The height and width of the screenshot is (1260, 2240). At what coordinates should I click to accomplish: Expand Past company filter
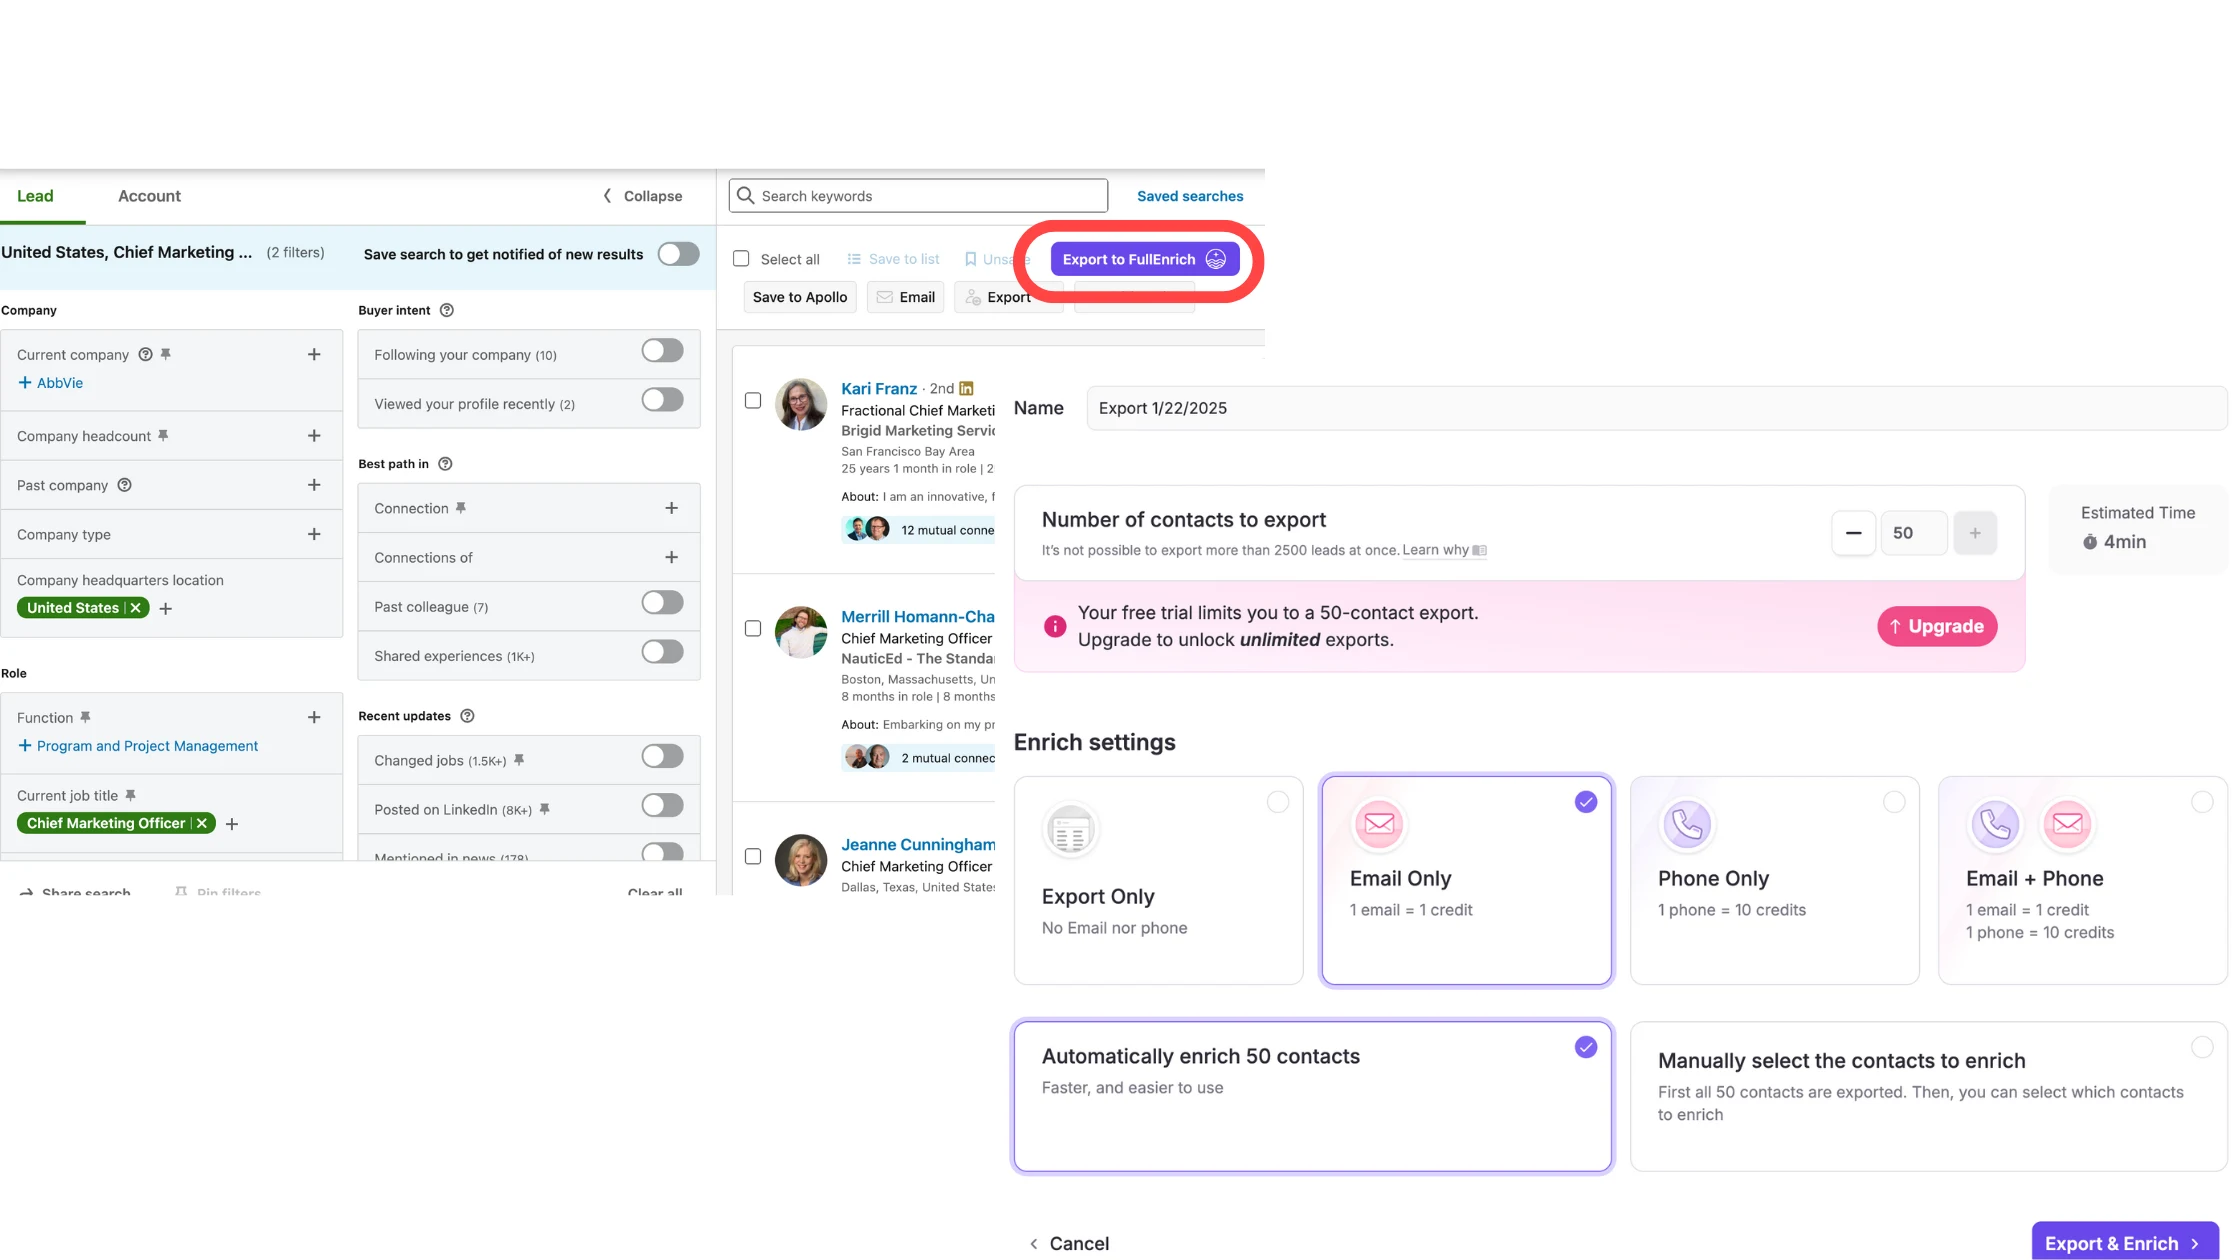(314, 485)
